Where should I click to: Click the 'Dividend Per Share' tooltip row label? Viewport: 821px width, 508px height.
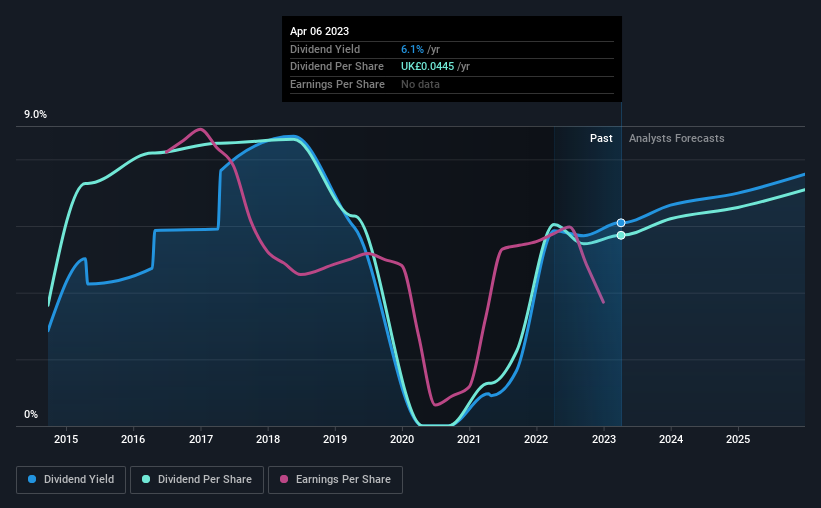tap(337, 67)
